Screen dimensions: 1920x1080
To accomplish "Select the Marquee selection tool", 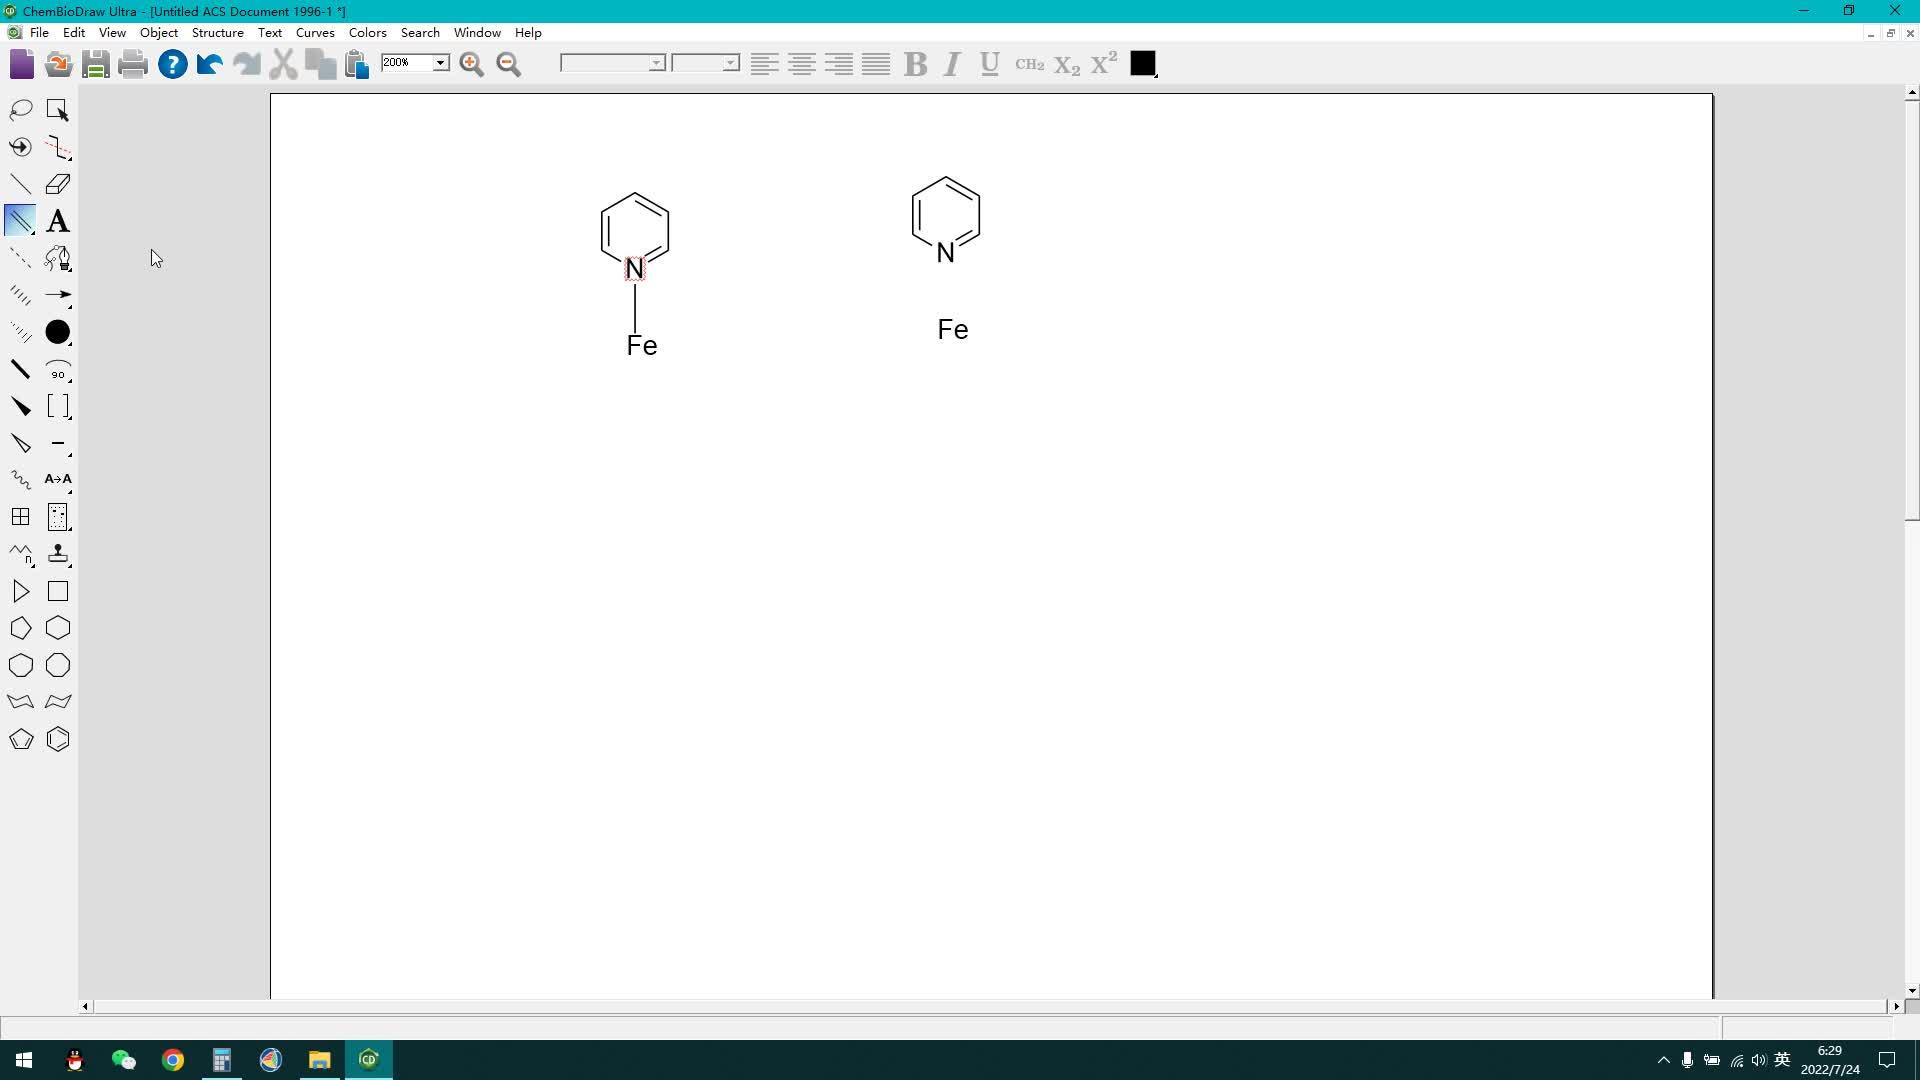I will (57, 109).
